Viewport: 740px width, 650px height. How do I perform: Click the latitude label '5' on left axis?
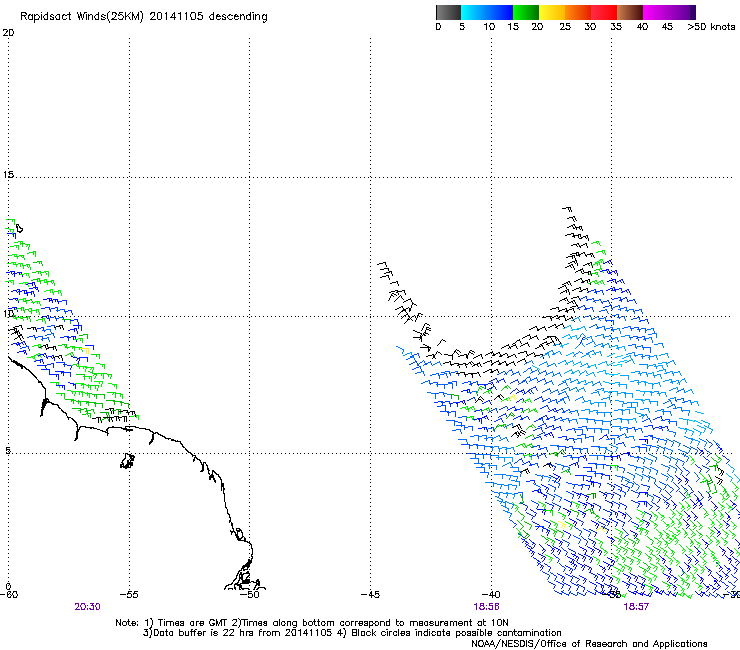[8, 451]
